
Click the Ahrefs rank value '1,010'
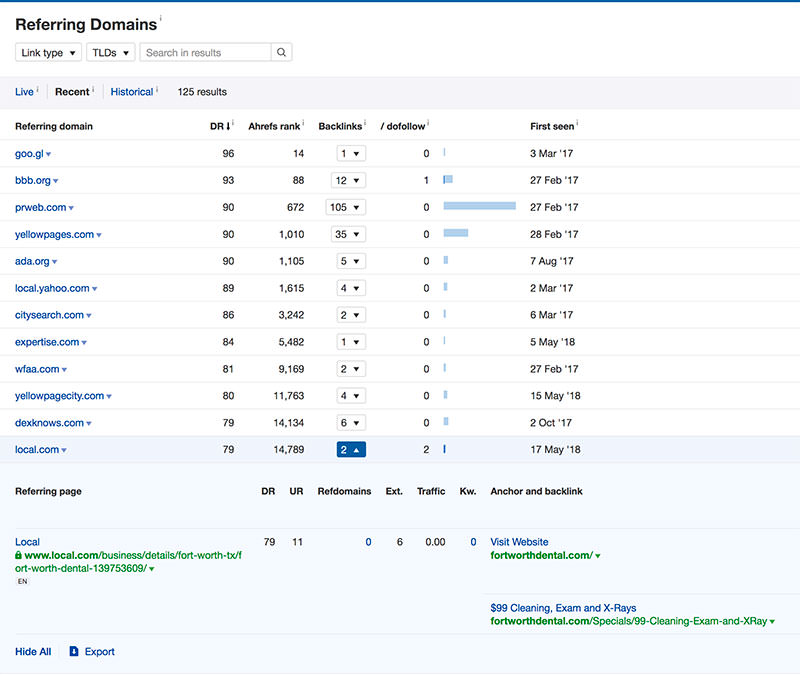coord(291,234)
